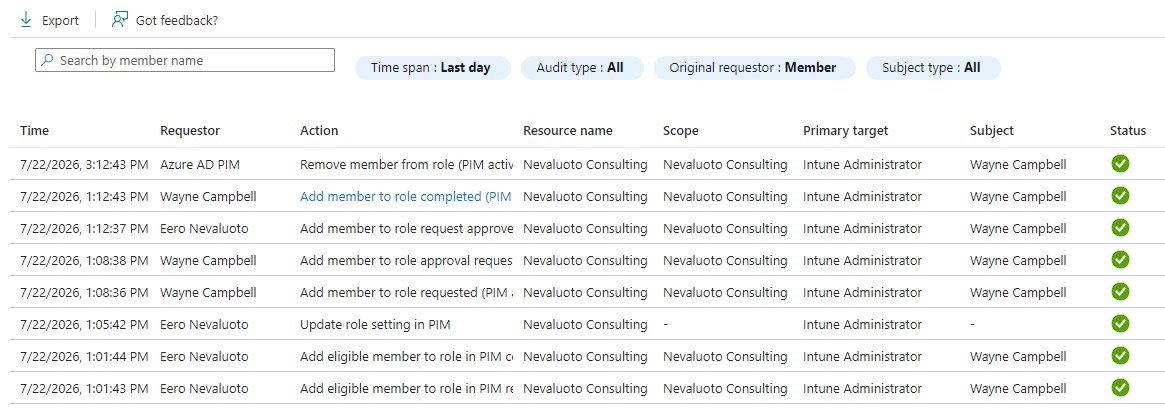Select Eero Nevaluoto in the 1:05:42 PM row
1165x418 pixels.
[204, 324]
